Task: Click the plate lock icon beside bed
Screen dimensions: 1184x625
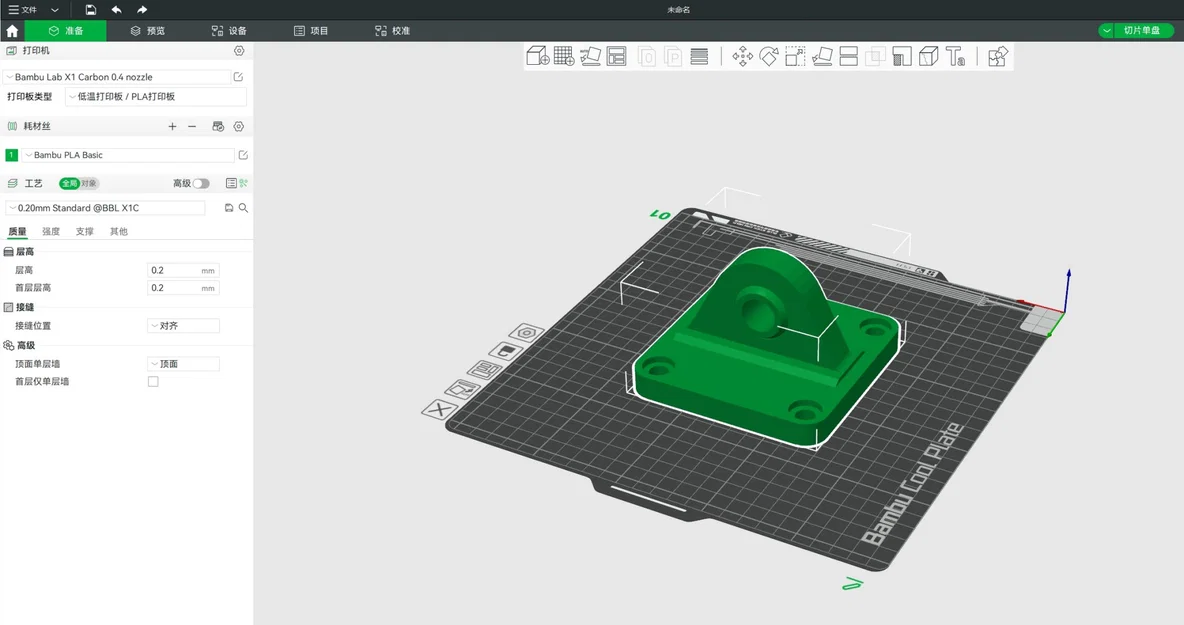Action: click(506, 351)
